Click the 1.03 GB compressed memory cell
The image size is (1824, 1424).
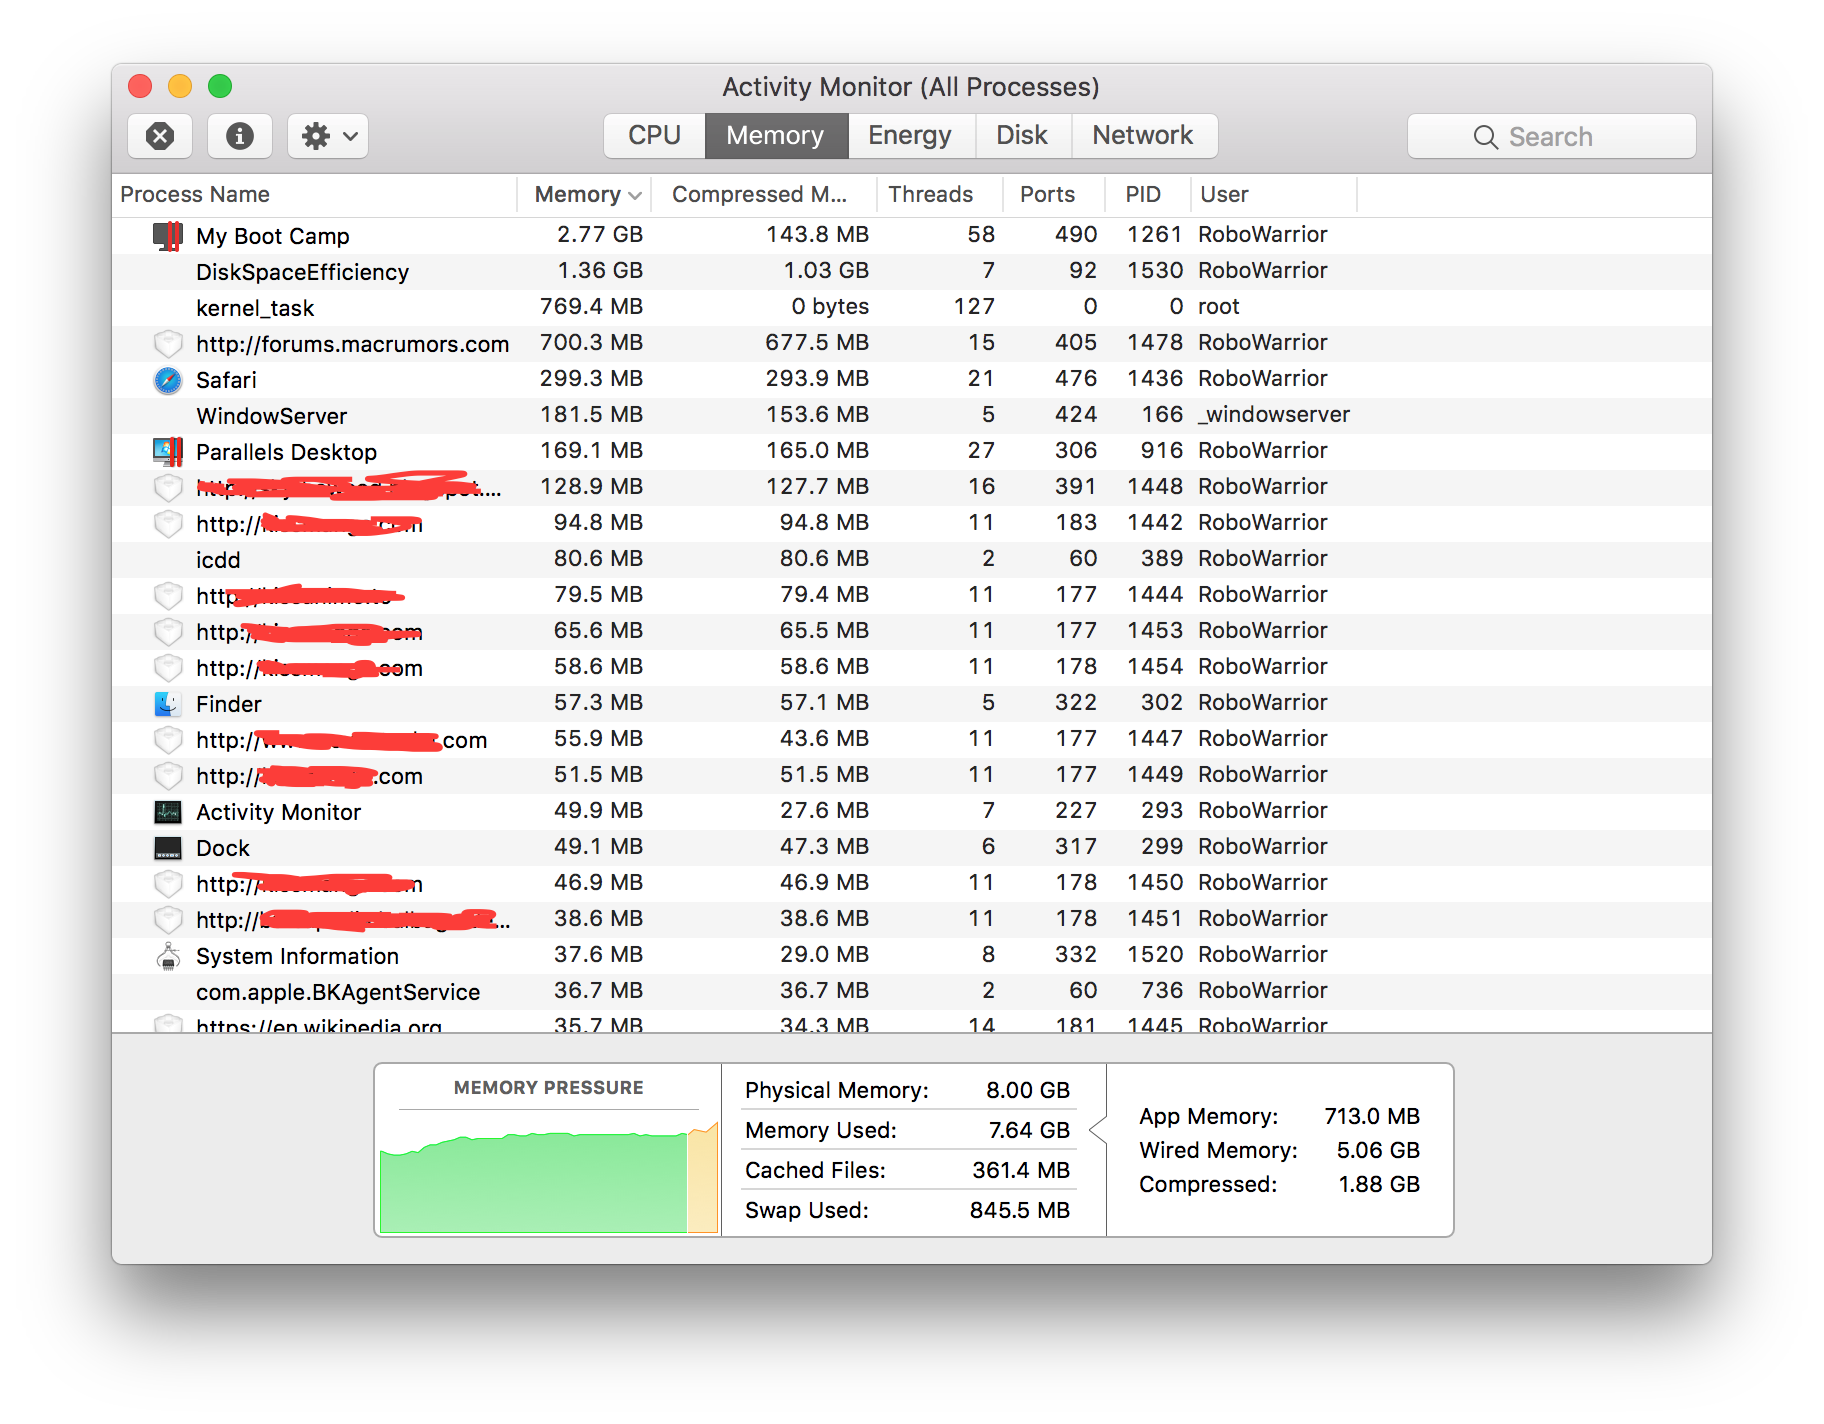[x=826, y=270]
